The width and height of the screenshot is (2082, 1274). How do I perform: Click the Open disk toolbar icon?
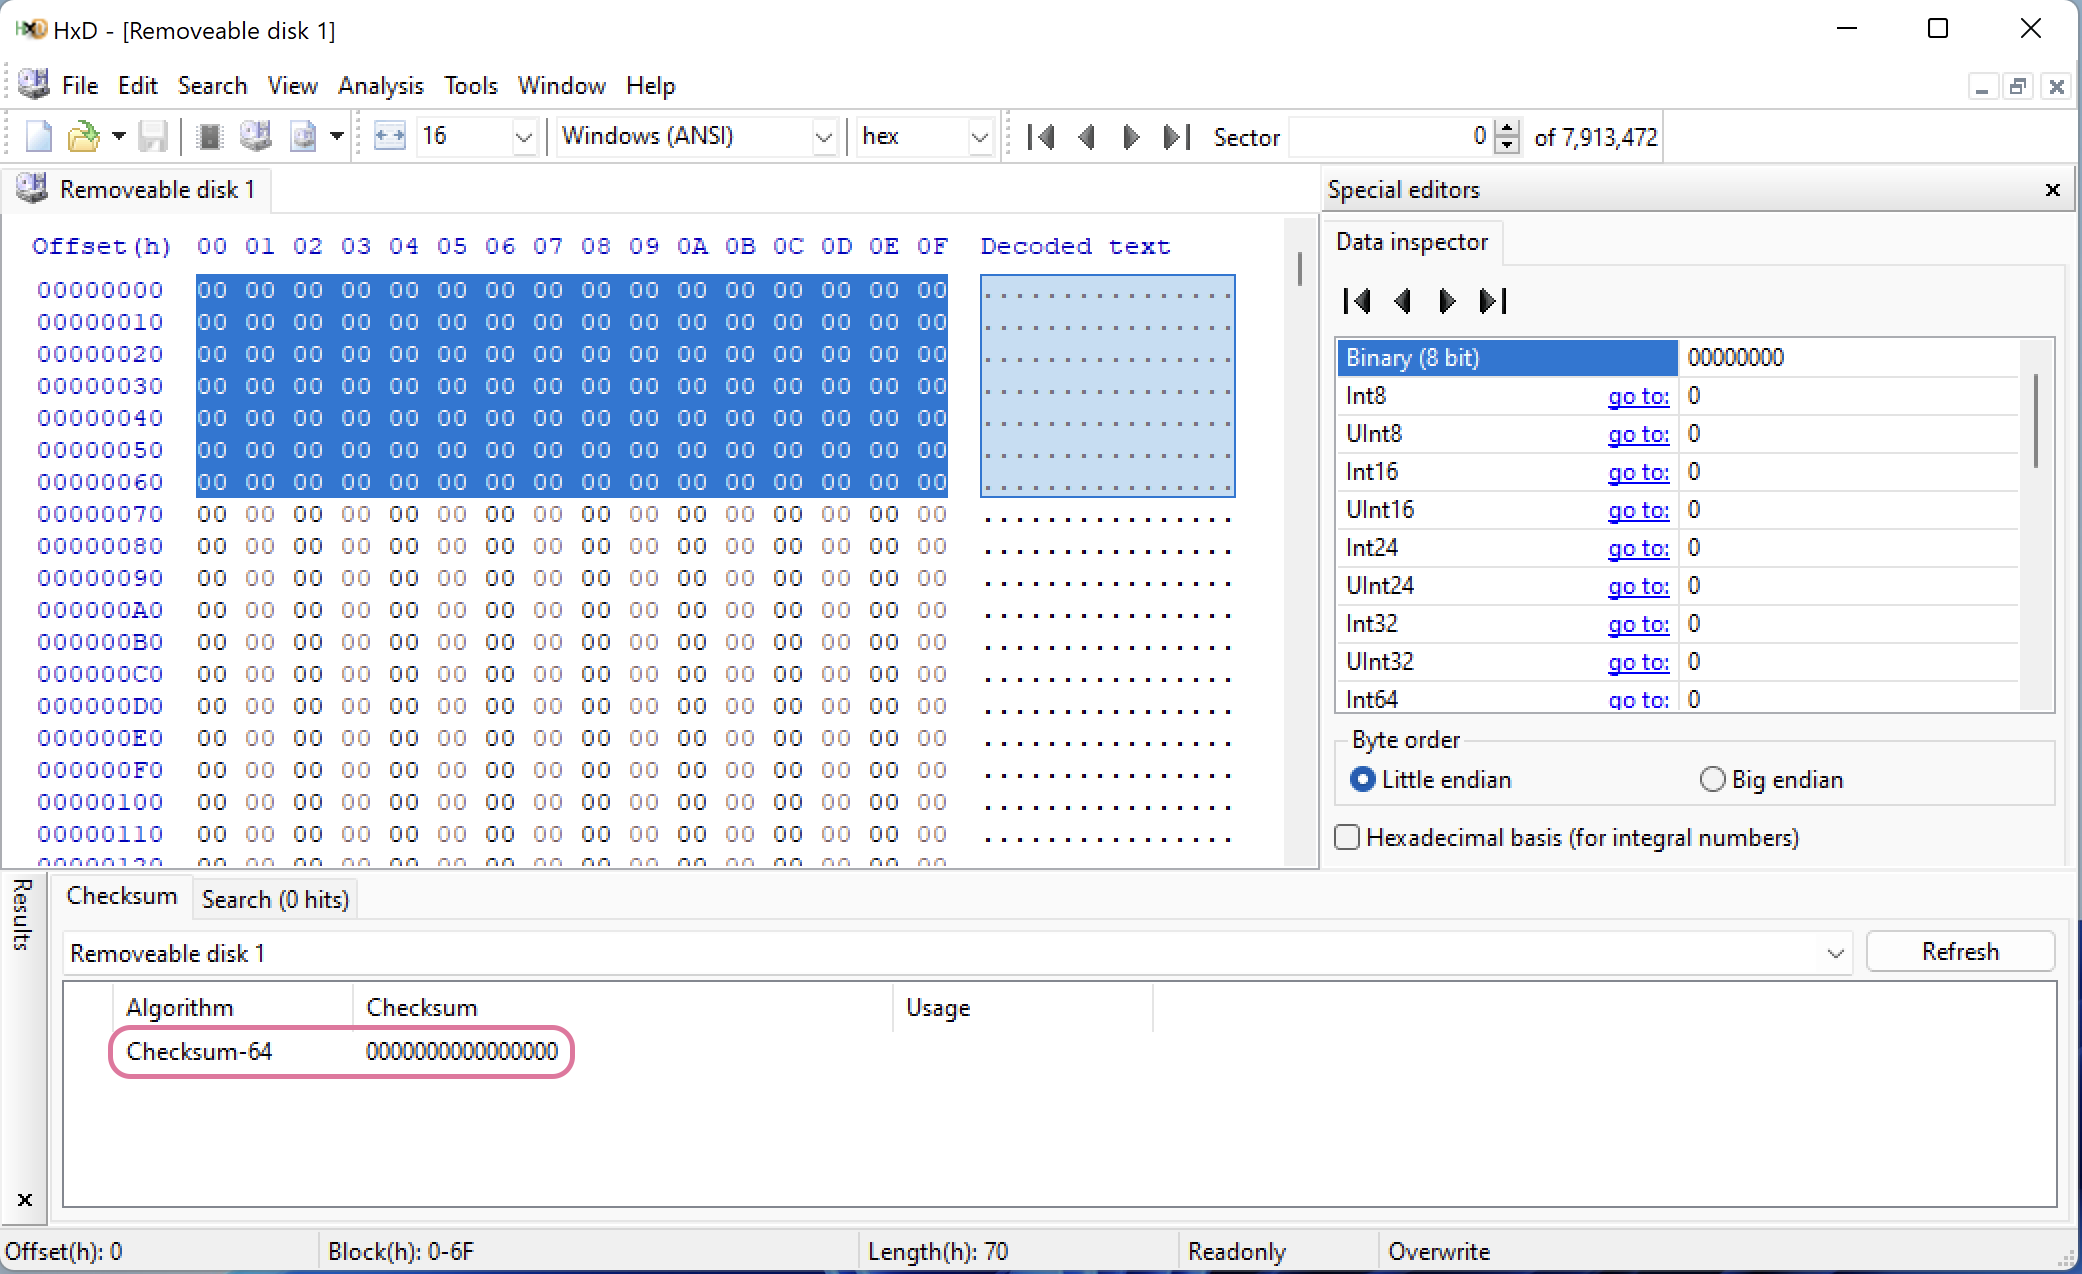click(256, 136)
